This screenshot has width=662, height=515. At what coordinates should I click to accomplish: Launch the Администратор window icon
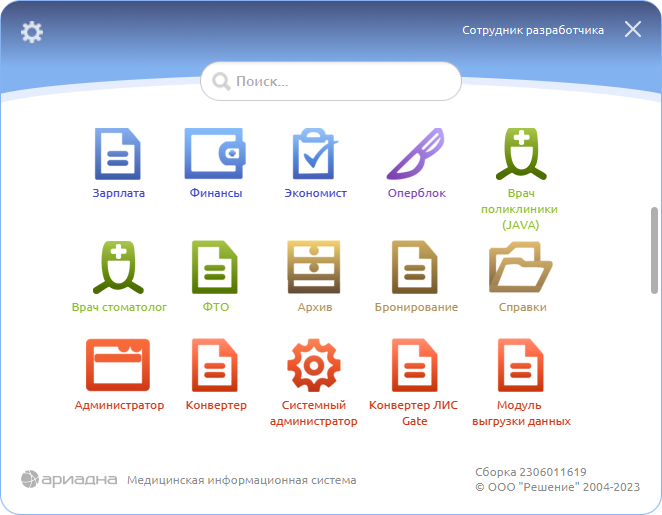(x=118, y=365)
